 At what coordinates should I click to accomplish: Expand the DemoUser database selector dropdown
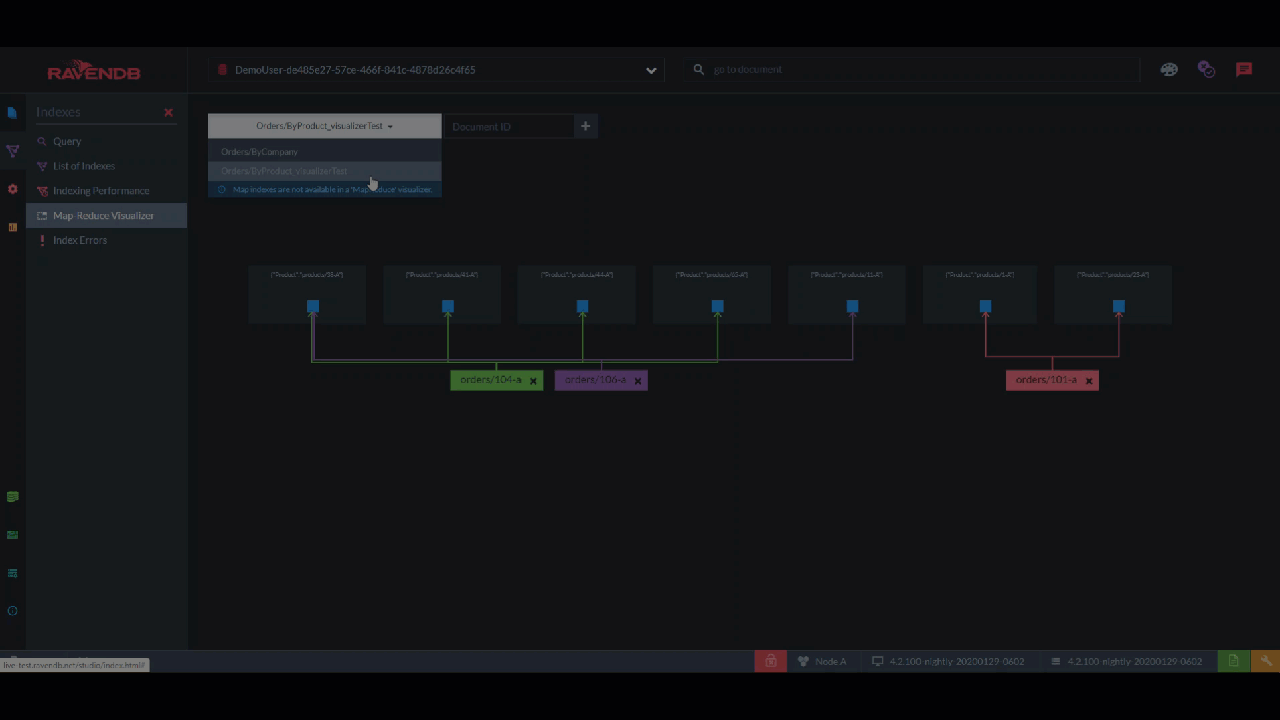click(x=438, y=70)
